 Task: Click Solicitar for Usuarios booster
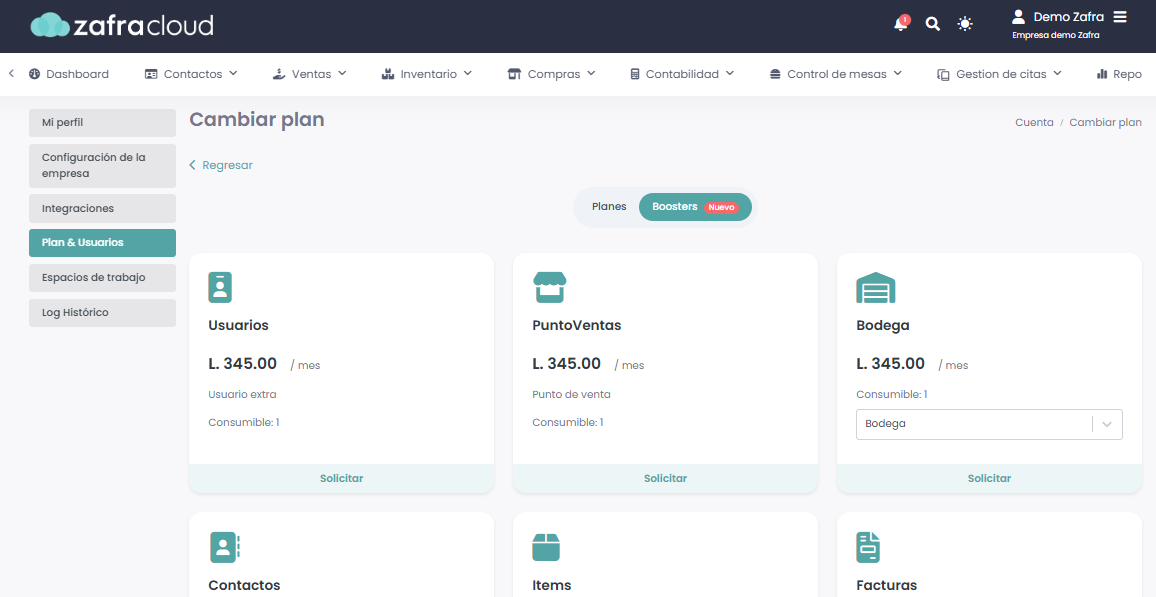[x=341, y=478]
